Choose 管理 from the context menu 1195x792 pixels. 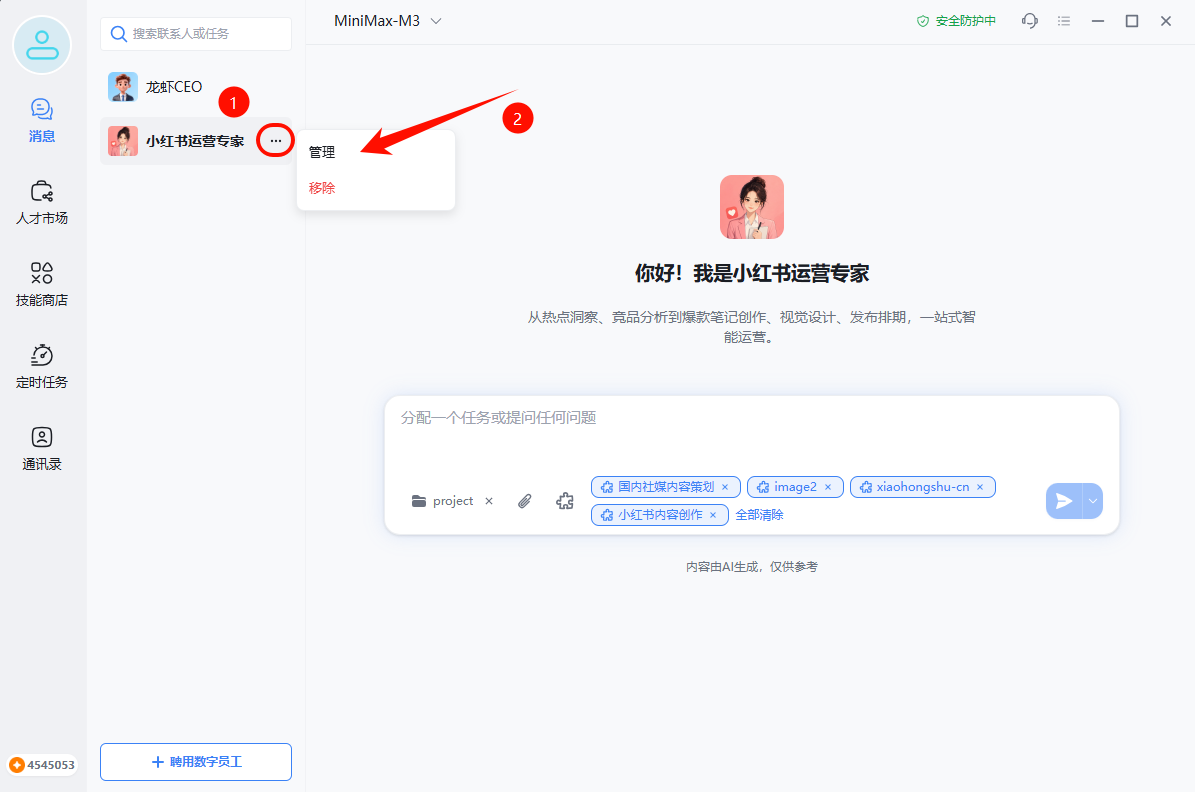(x=322, y=152)
